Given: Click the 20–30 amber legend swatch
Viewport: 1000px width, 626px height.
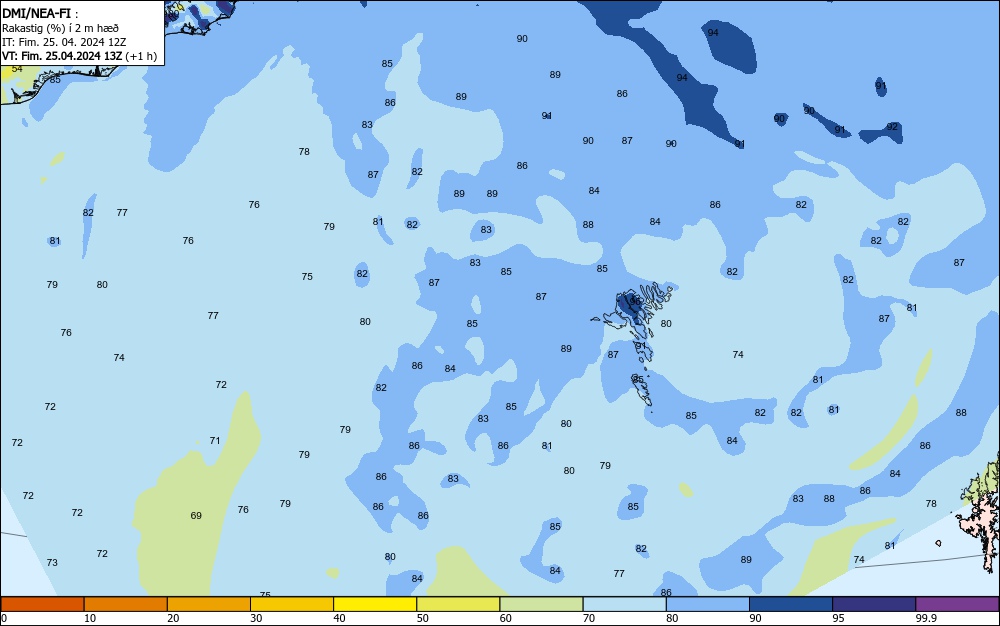Looking at the screenshot, I should pos(209,604).
